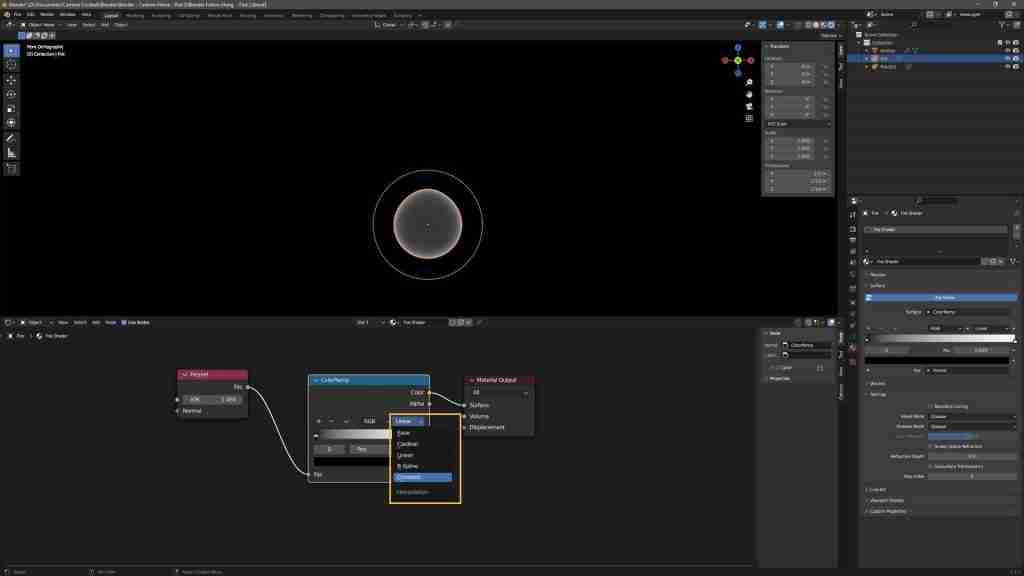This screenshot has width=1024, height=576.
Task: Toggle Screen Space Refraction checkbox
Action: pos(931,447)
